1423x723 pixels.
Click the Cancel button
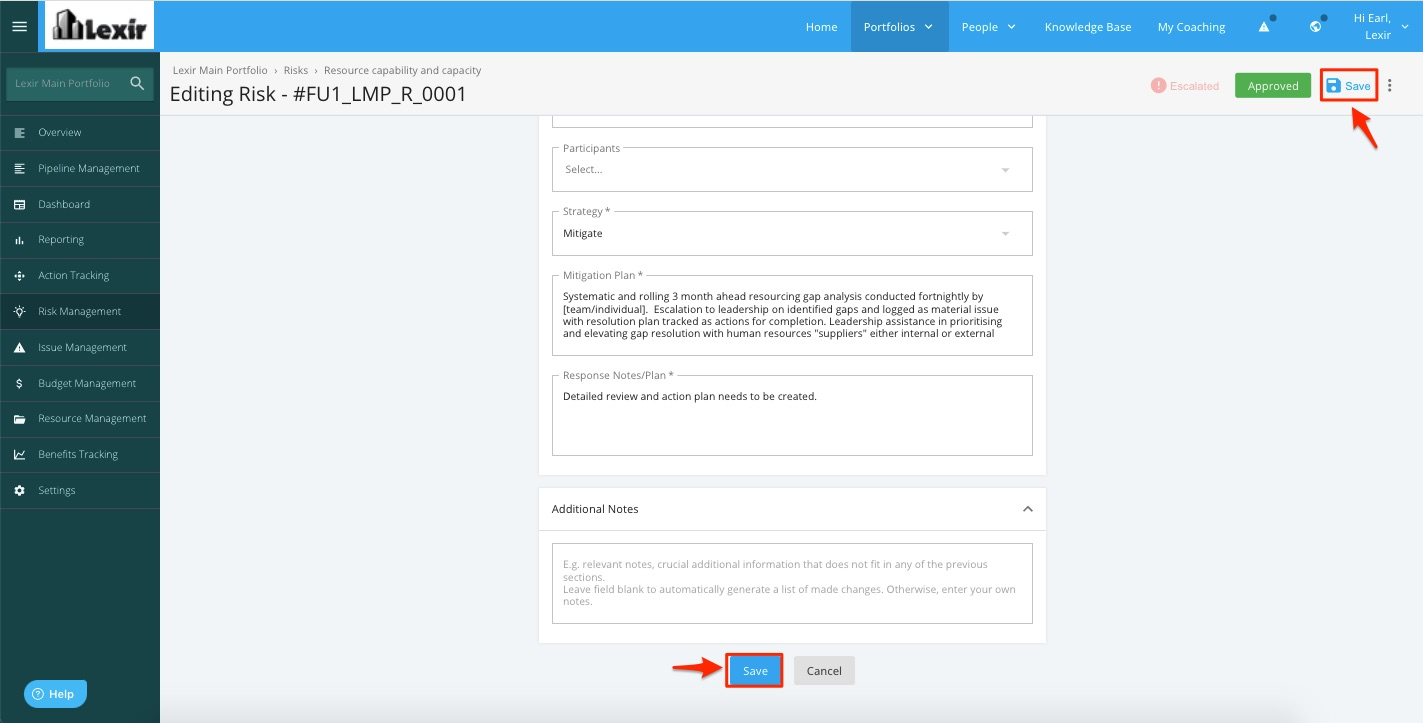click(x=824, y=671)
